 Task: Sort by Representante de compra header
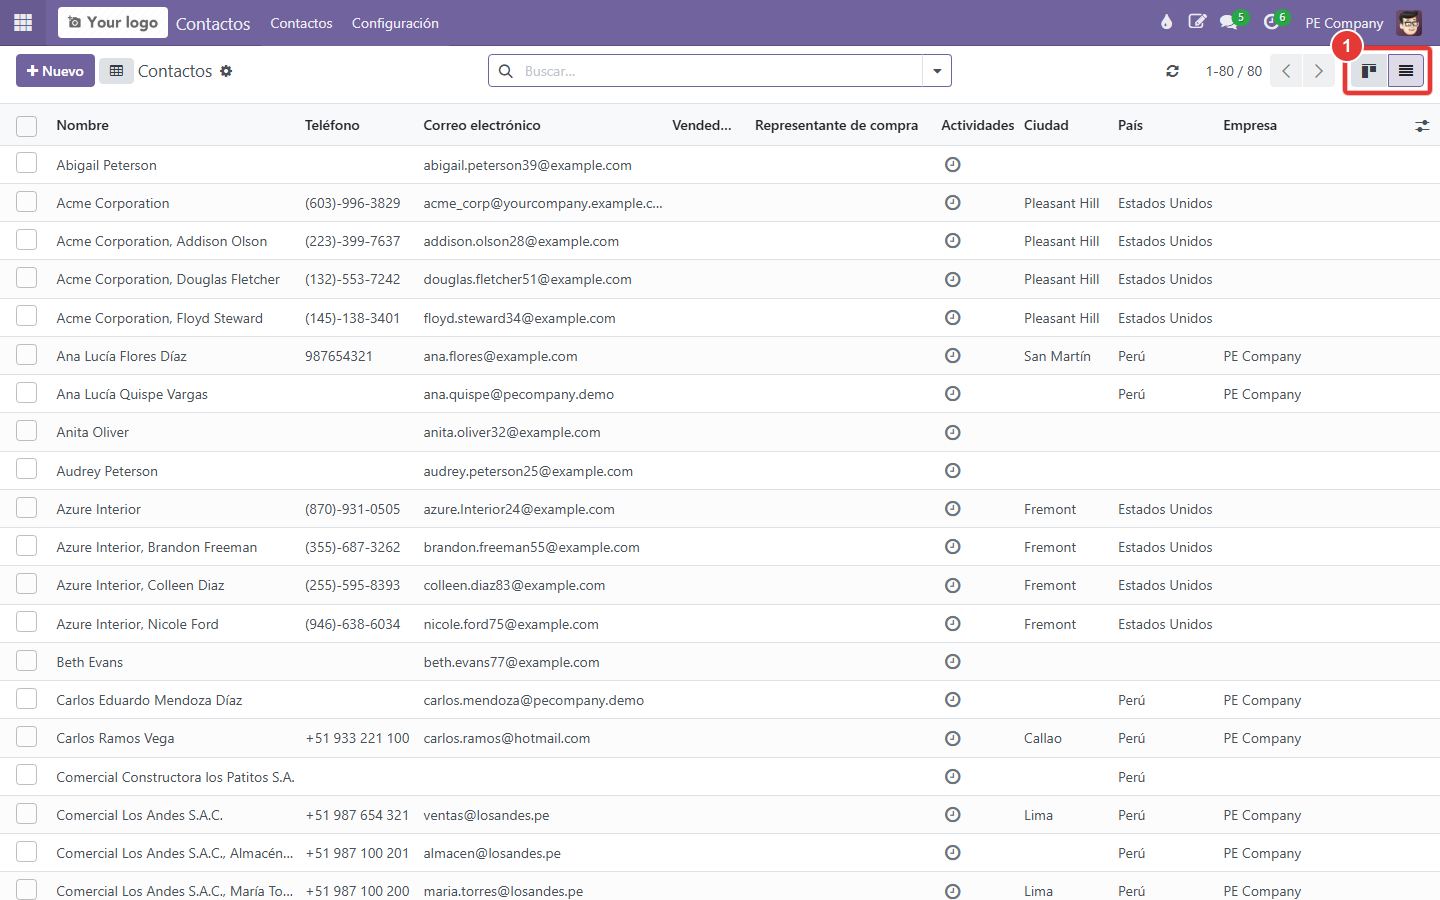coord(836,126)
